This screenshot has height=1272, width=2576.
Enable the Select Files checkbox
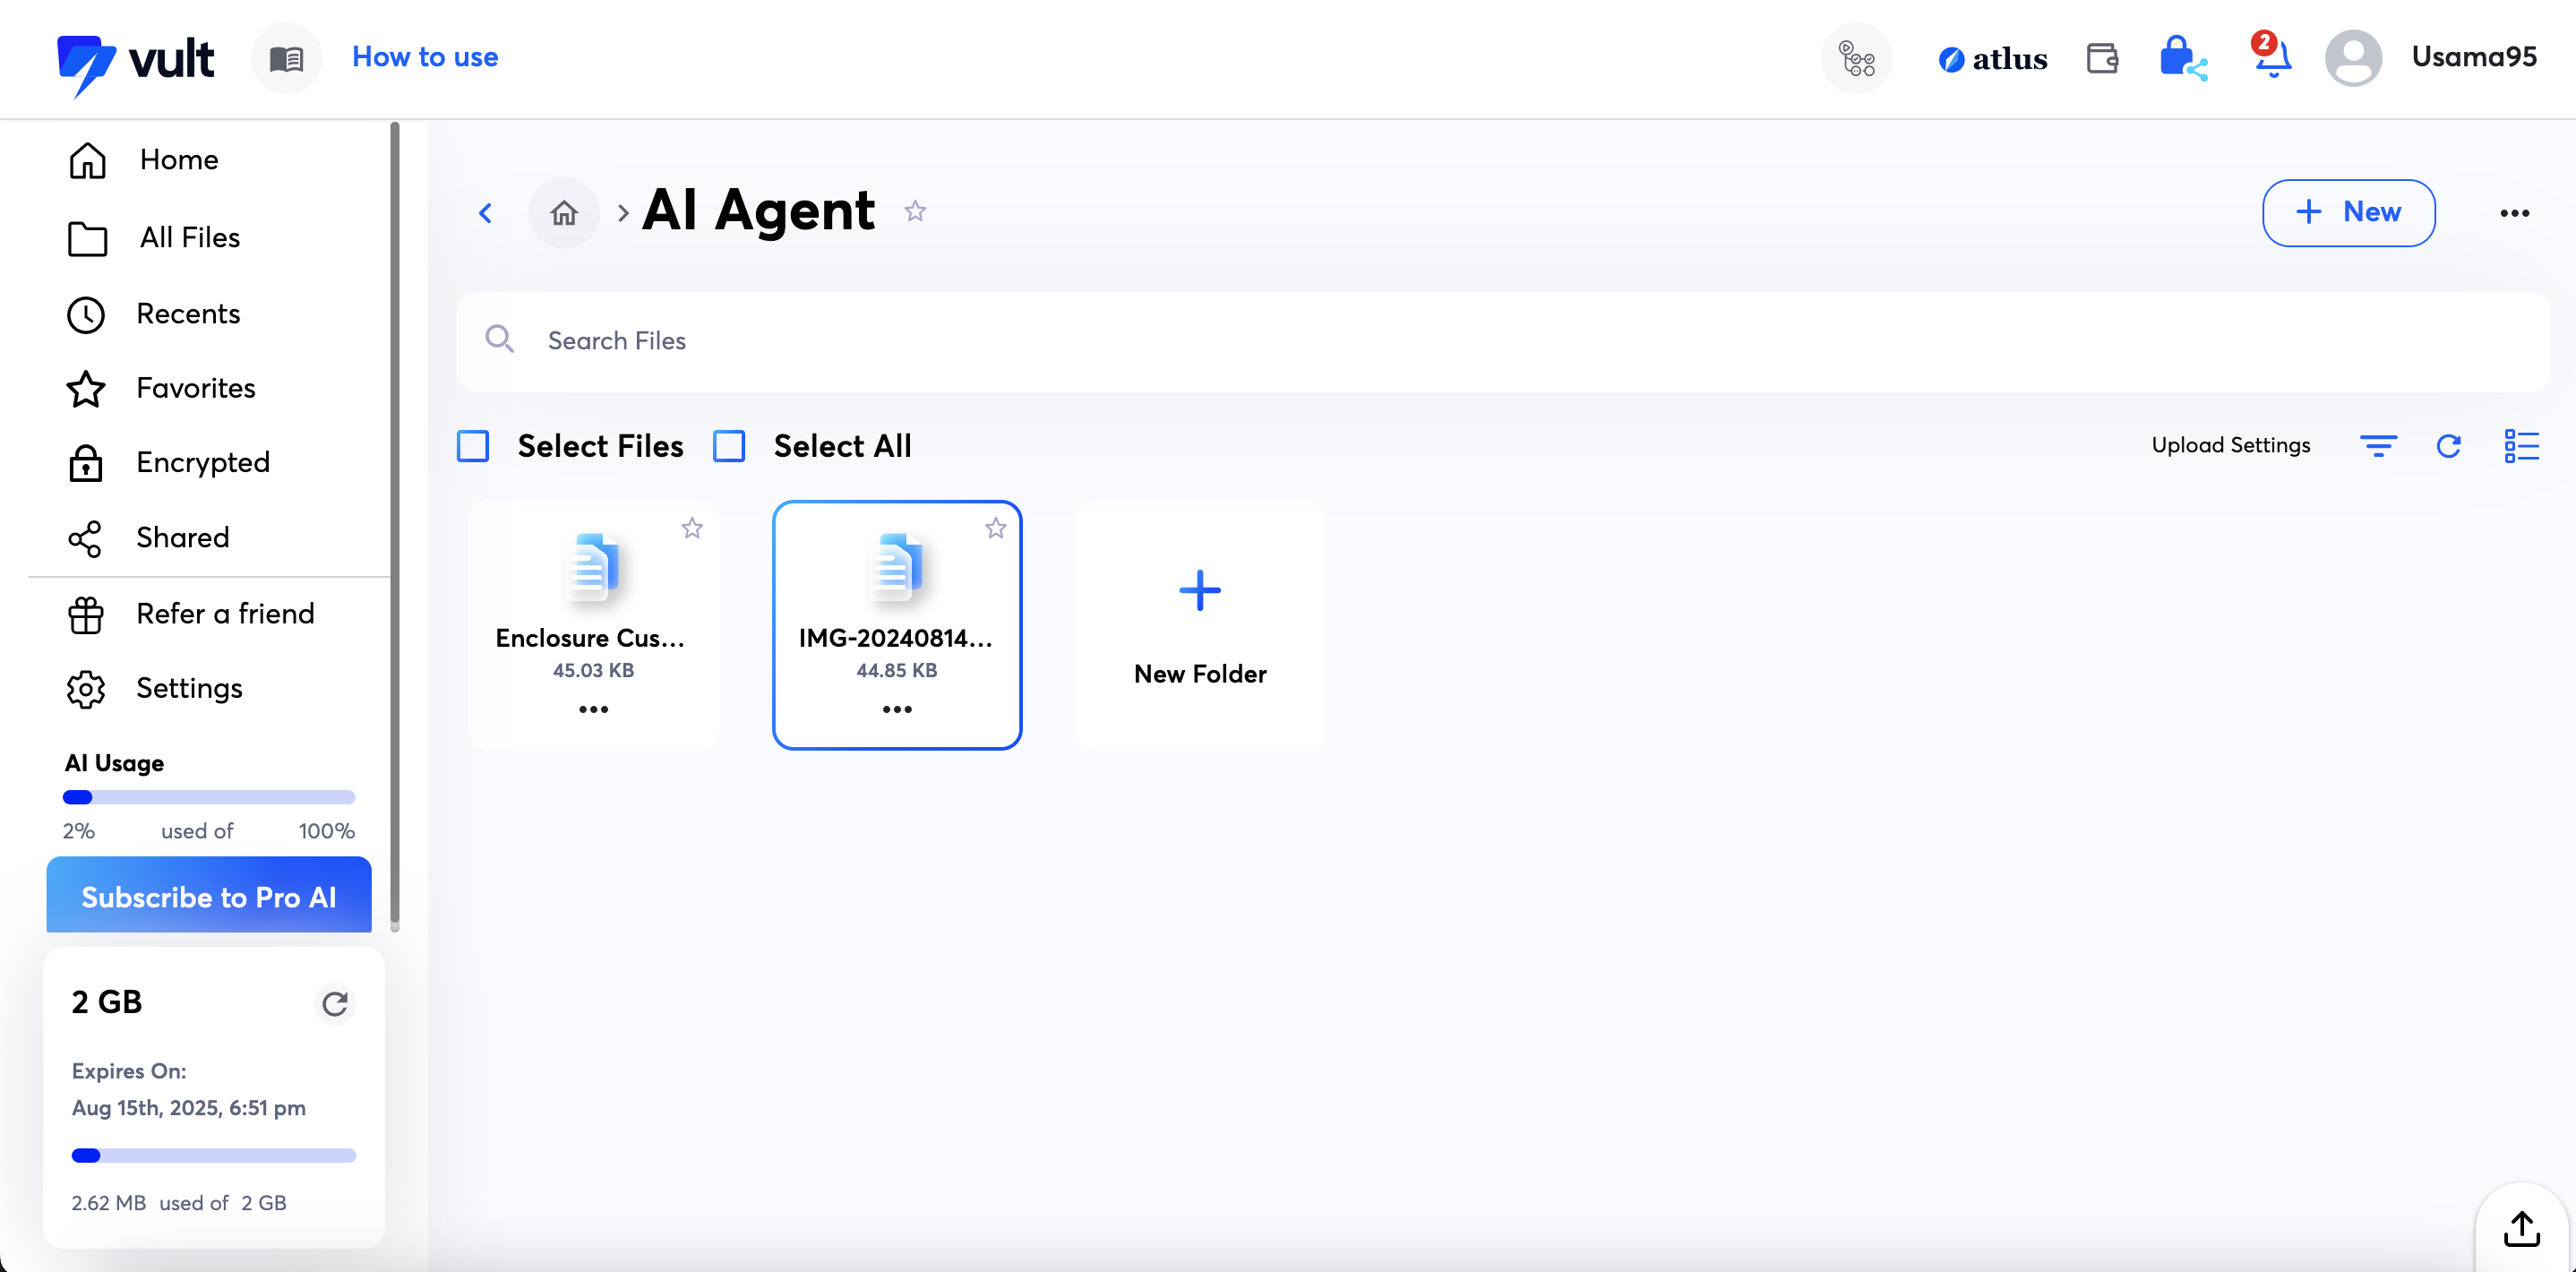click(x=473, y=446)
